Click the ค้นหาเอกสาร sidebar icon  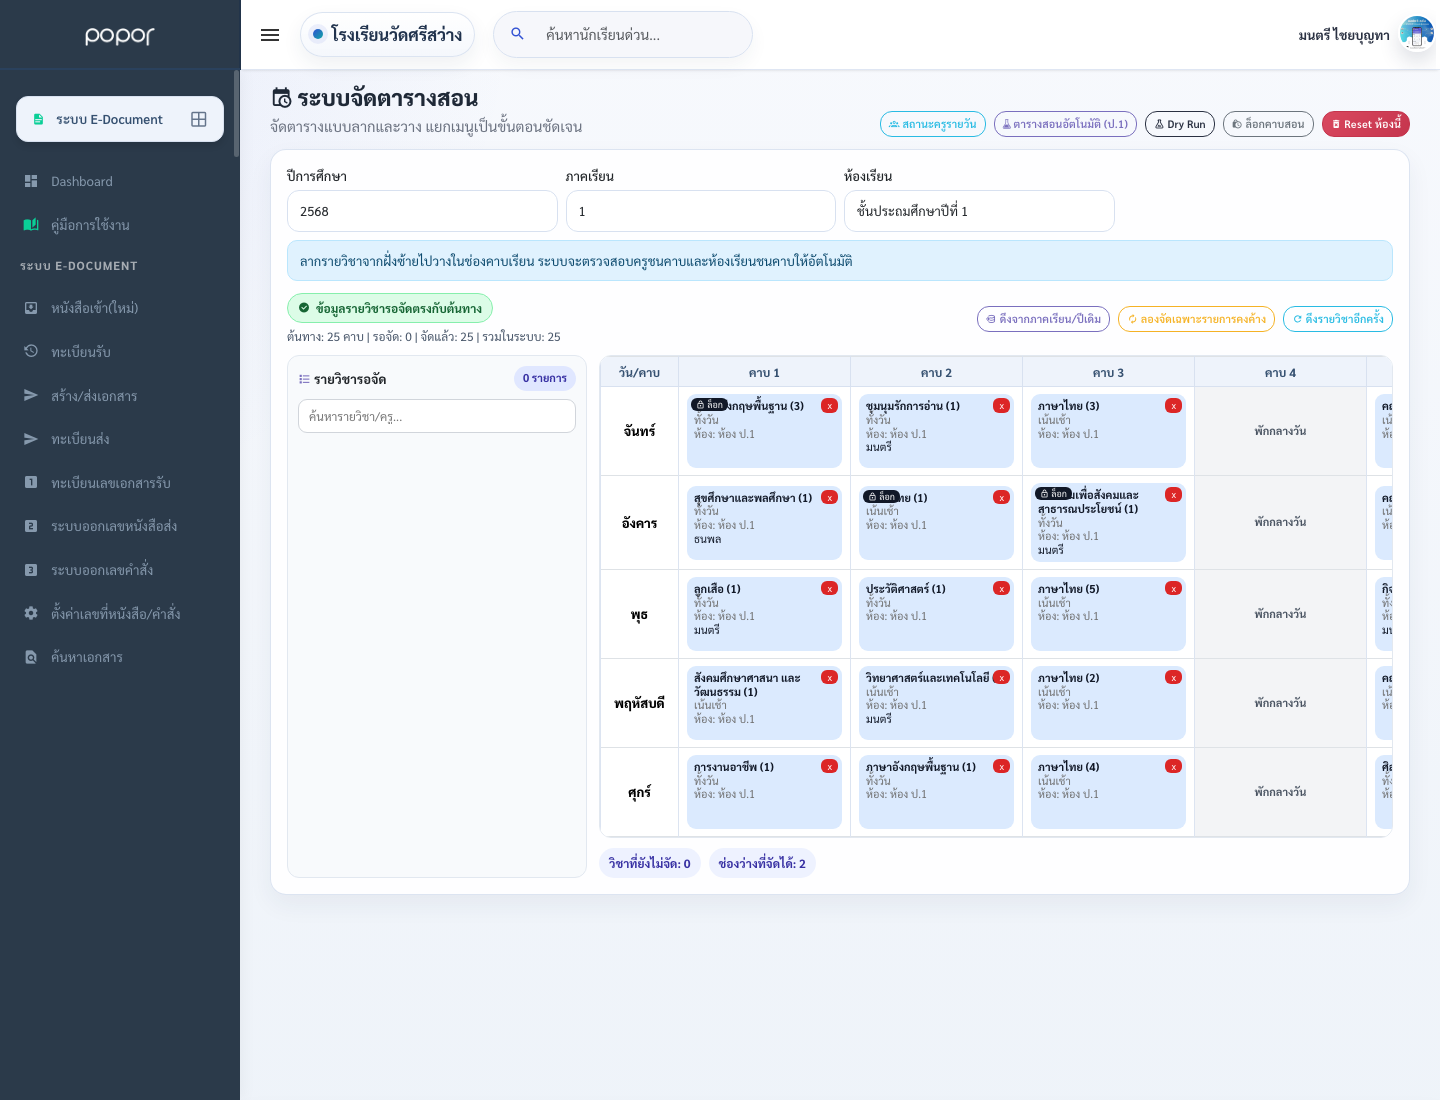[31, 657]
